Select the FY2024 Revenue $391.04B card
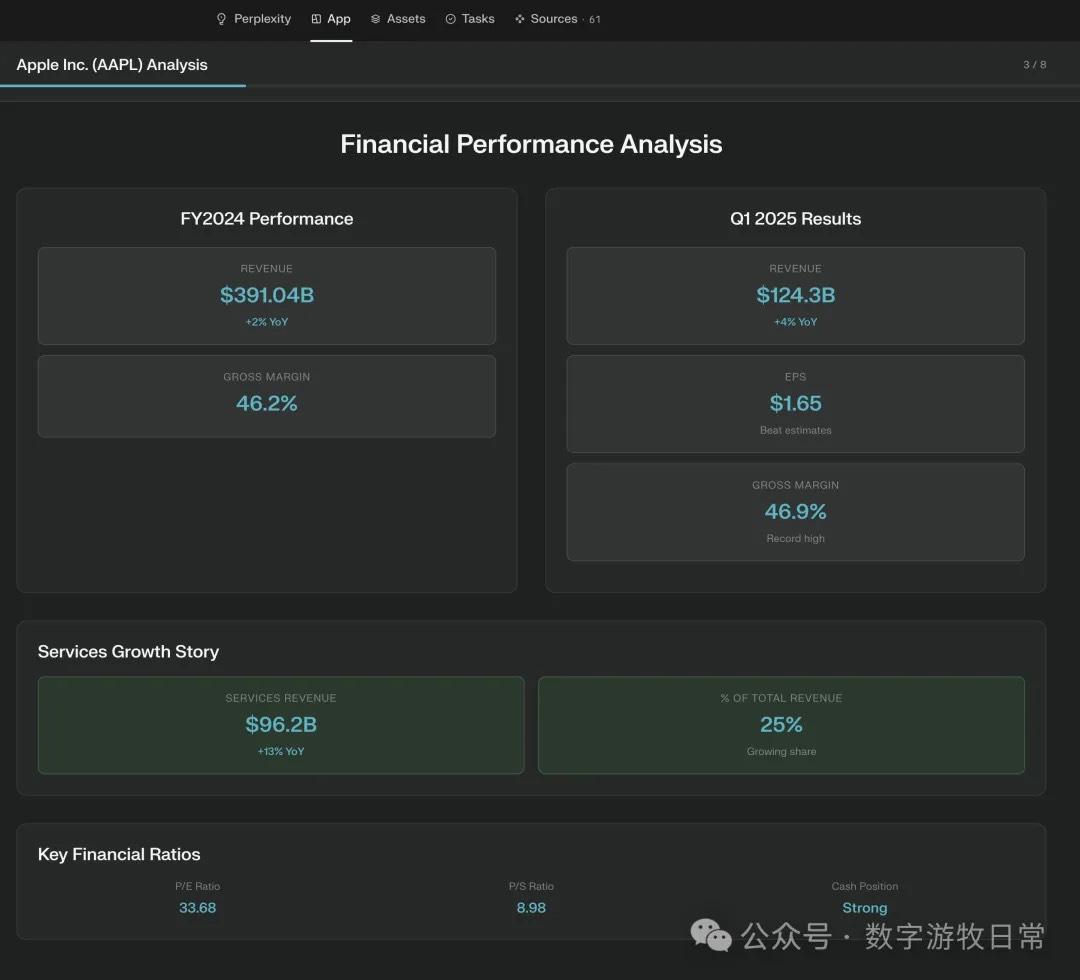The height and width of the screenshot is (980, 1080). [267, 296]
